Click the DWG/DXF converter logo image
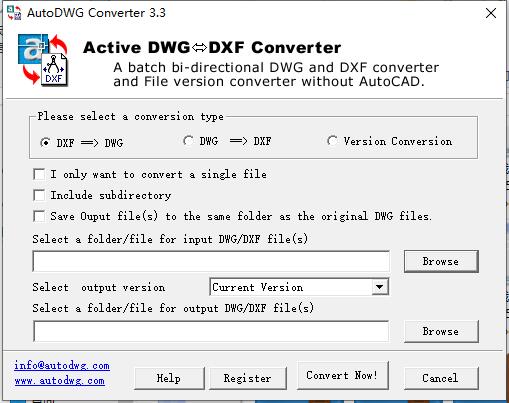Viewport: 509px width, 403px height. pyautogui.click(x=43, y=60)
